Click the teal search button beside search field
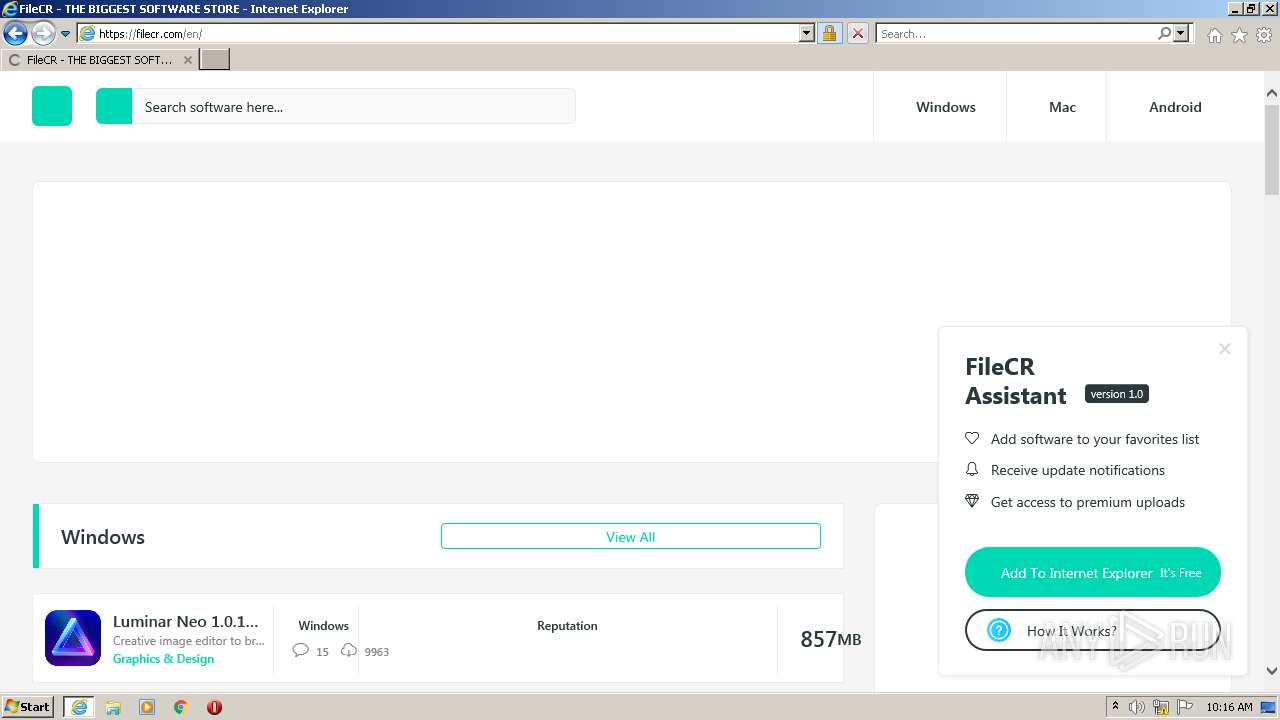Image resolution: width=1280 pixels, height=720 pixels. coord(114,106)
